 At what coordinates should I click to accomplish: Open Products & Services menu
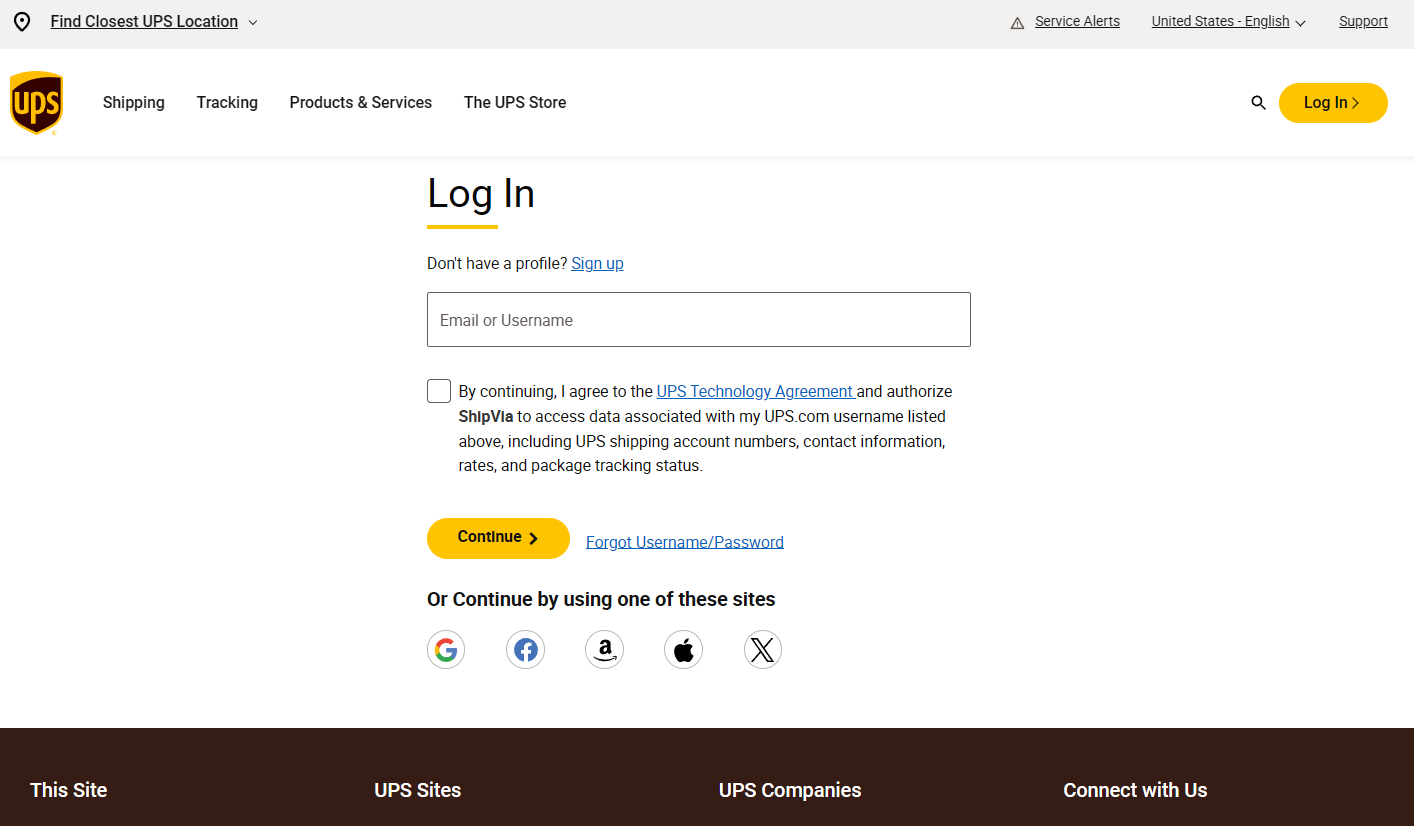[361, 102]
